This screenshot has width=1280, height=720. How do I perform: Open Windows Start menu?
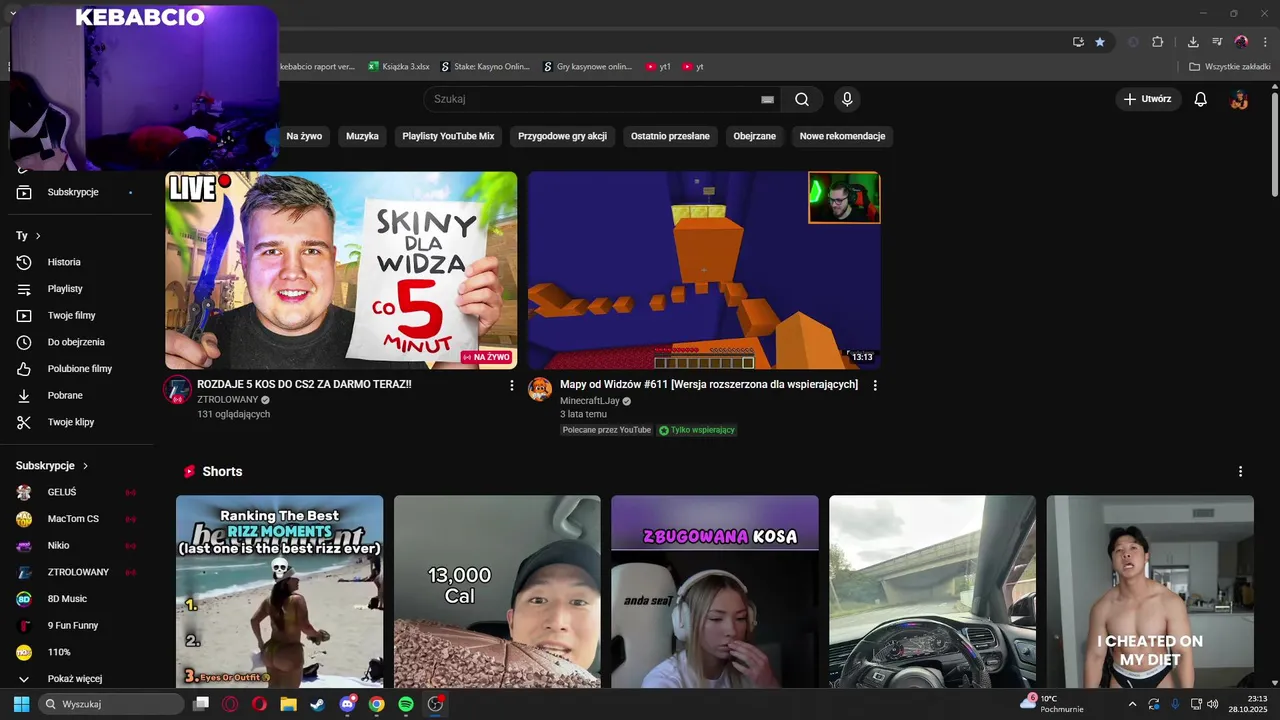coord(21,704)
